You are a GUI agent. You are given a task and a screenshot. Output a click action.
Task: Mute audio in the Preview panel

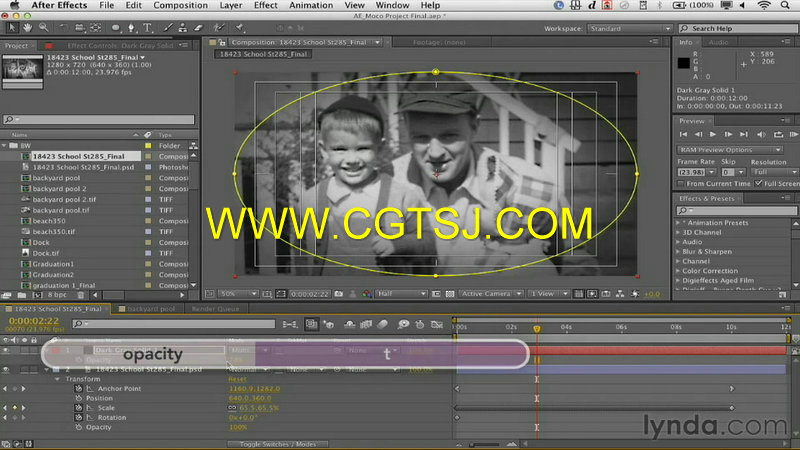[x=761, y=134]
